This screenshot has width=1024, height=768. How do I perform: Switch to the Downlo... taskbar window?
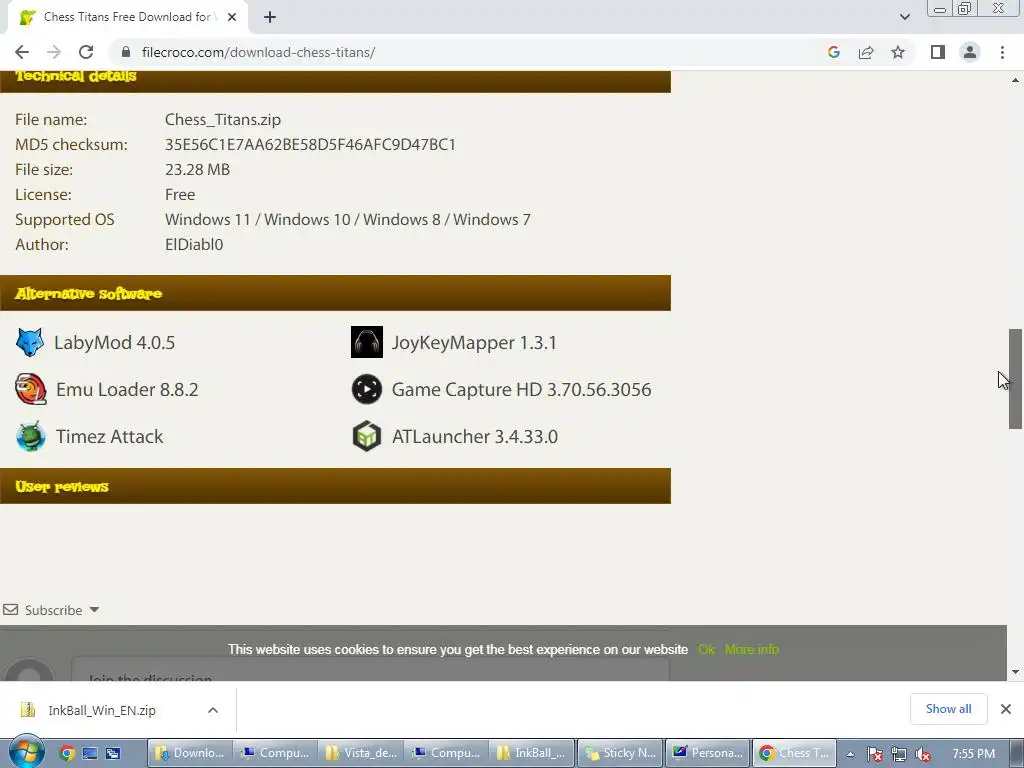[x=190, y=753]
